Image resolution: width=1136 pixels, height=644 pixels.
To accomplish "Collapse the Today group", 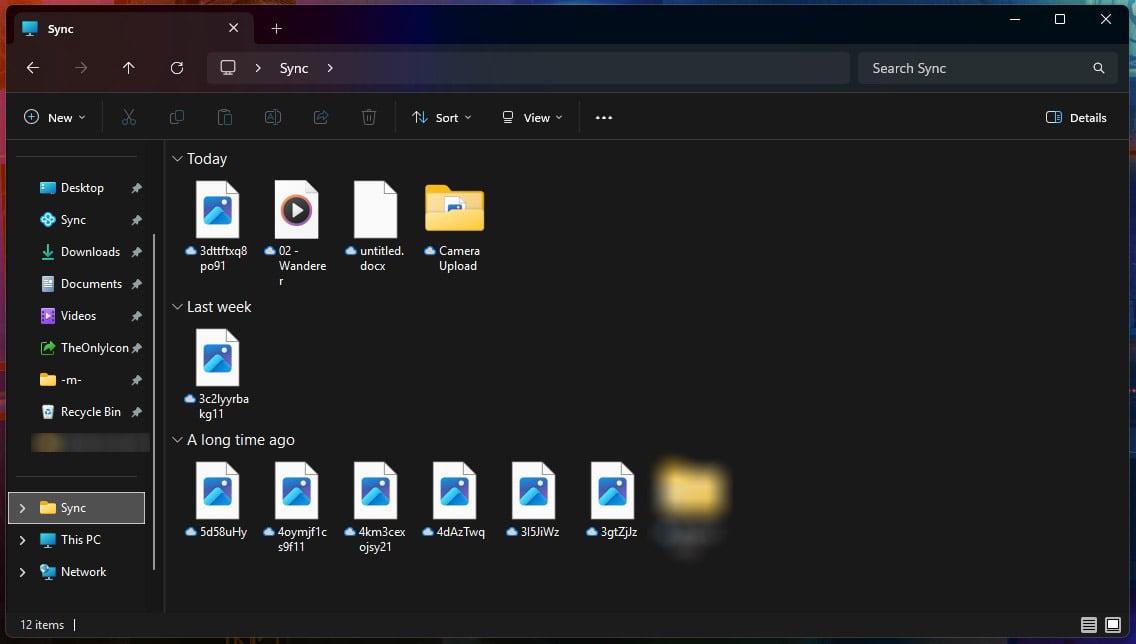I will 177,159.
